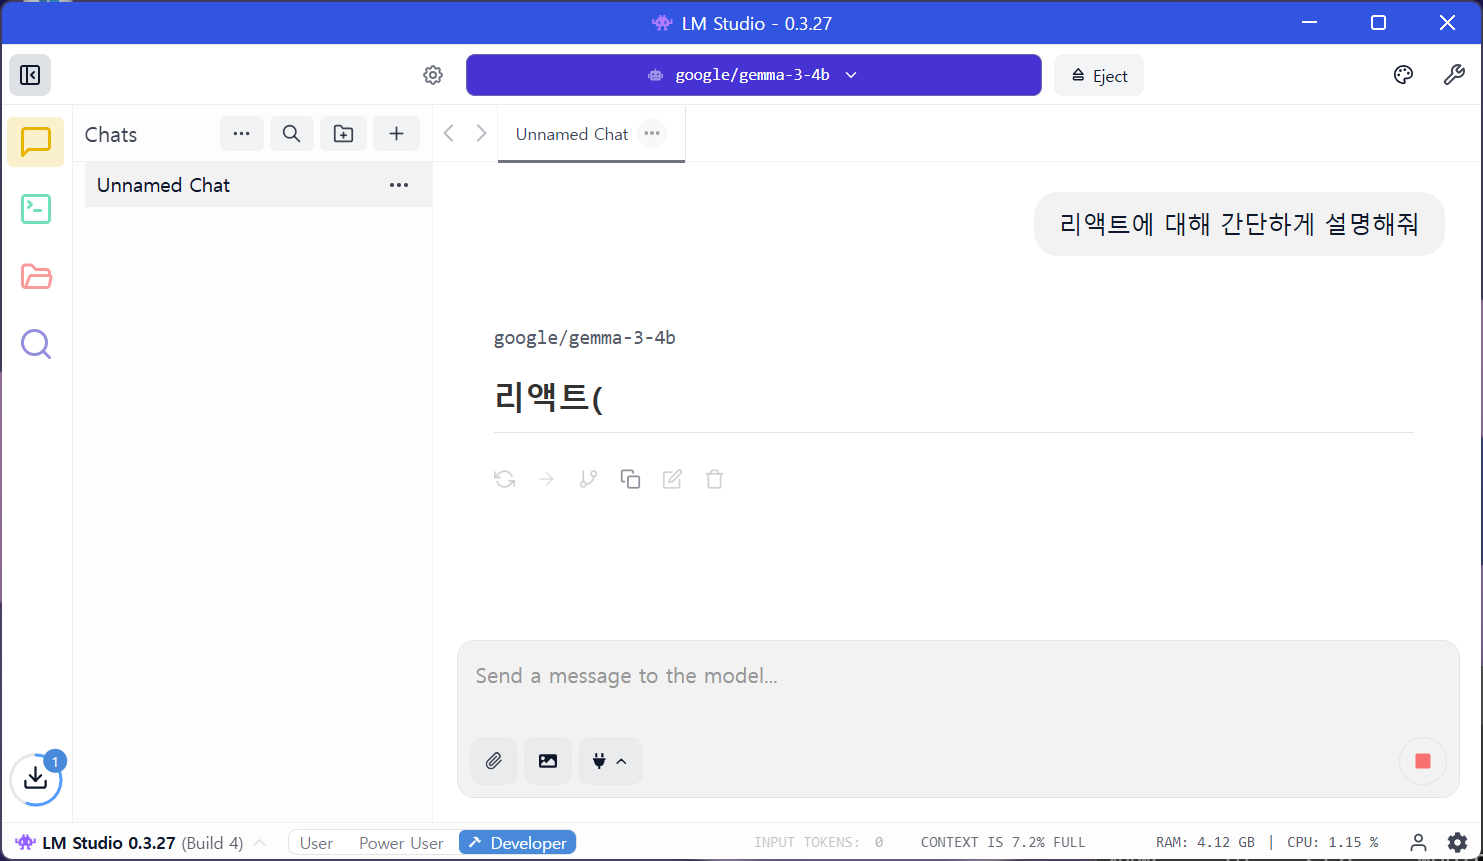Expand the LM Studio version chevron

coord(260,843)
